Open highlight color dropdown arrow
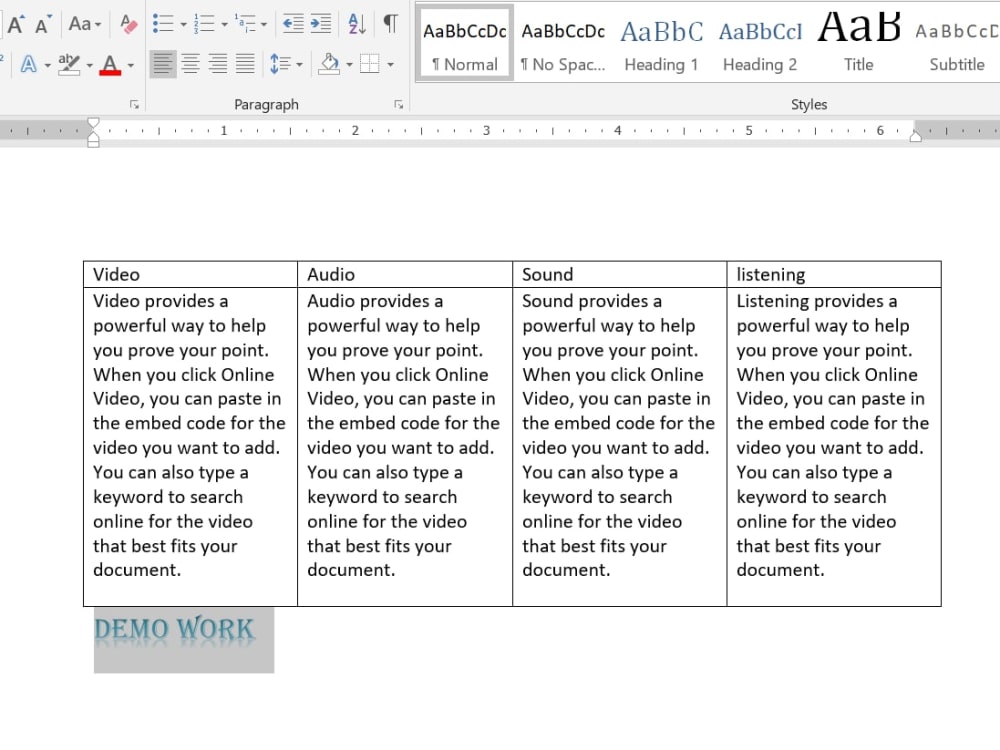The height and width of the screenshot is (750, 1000). [89, 65]
